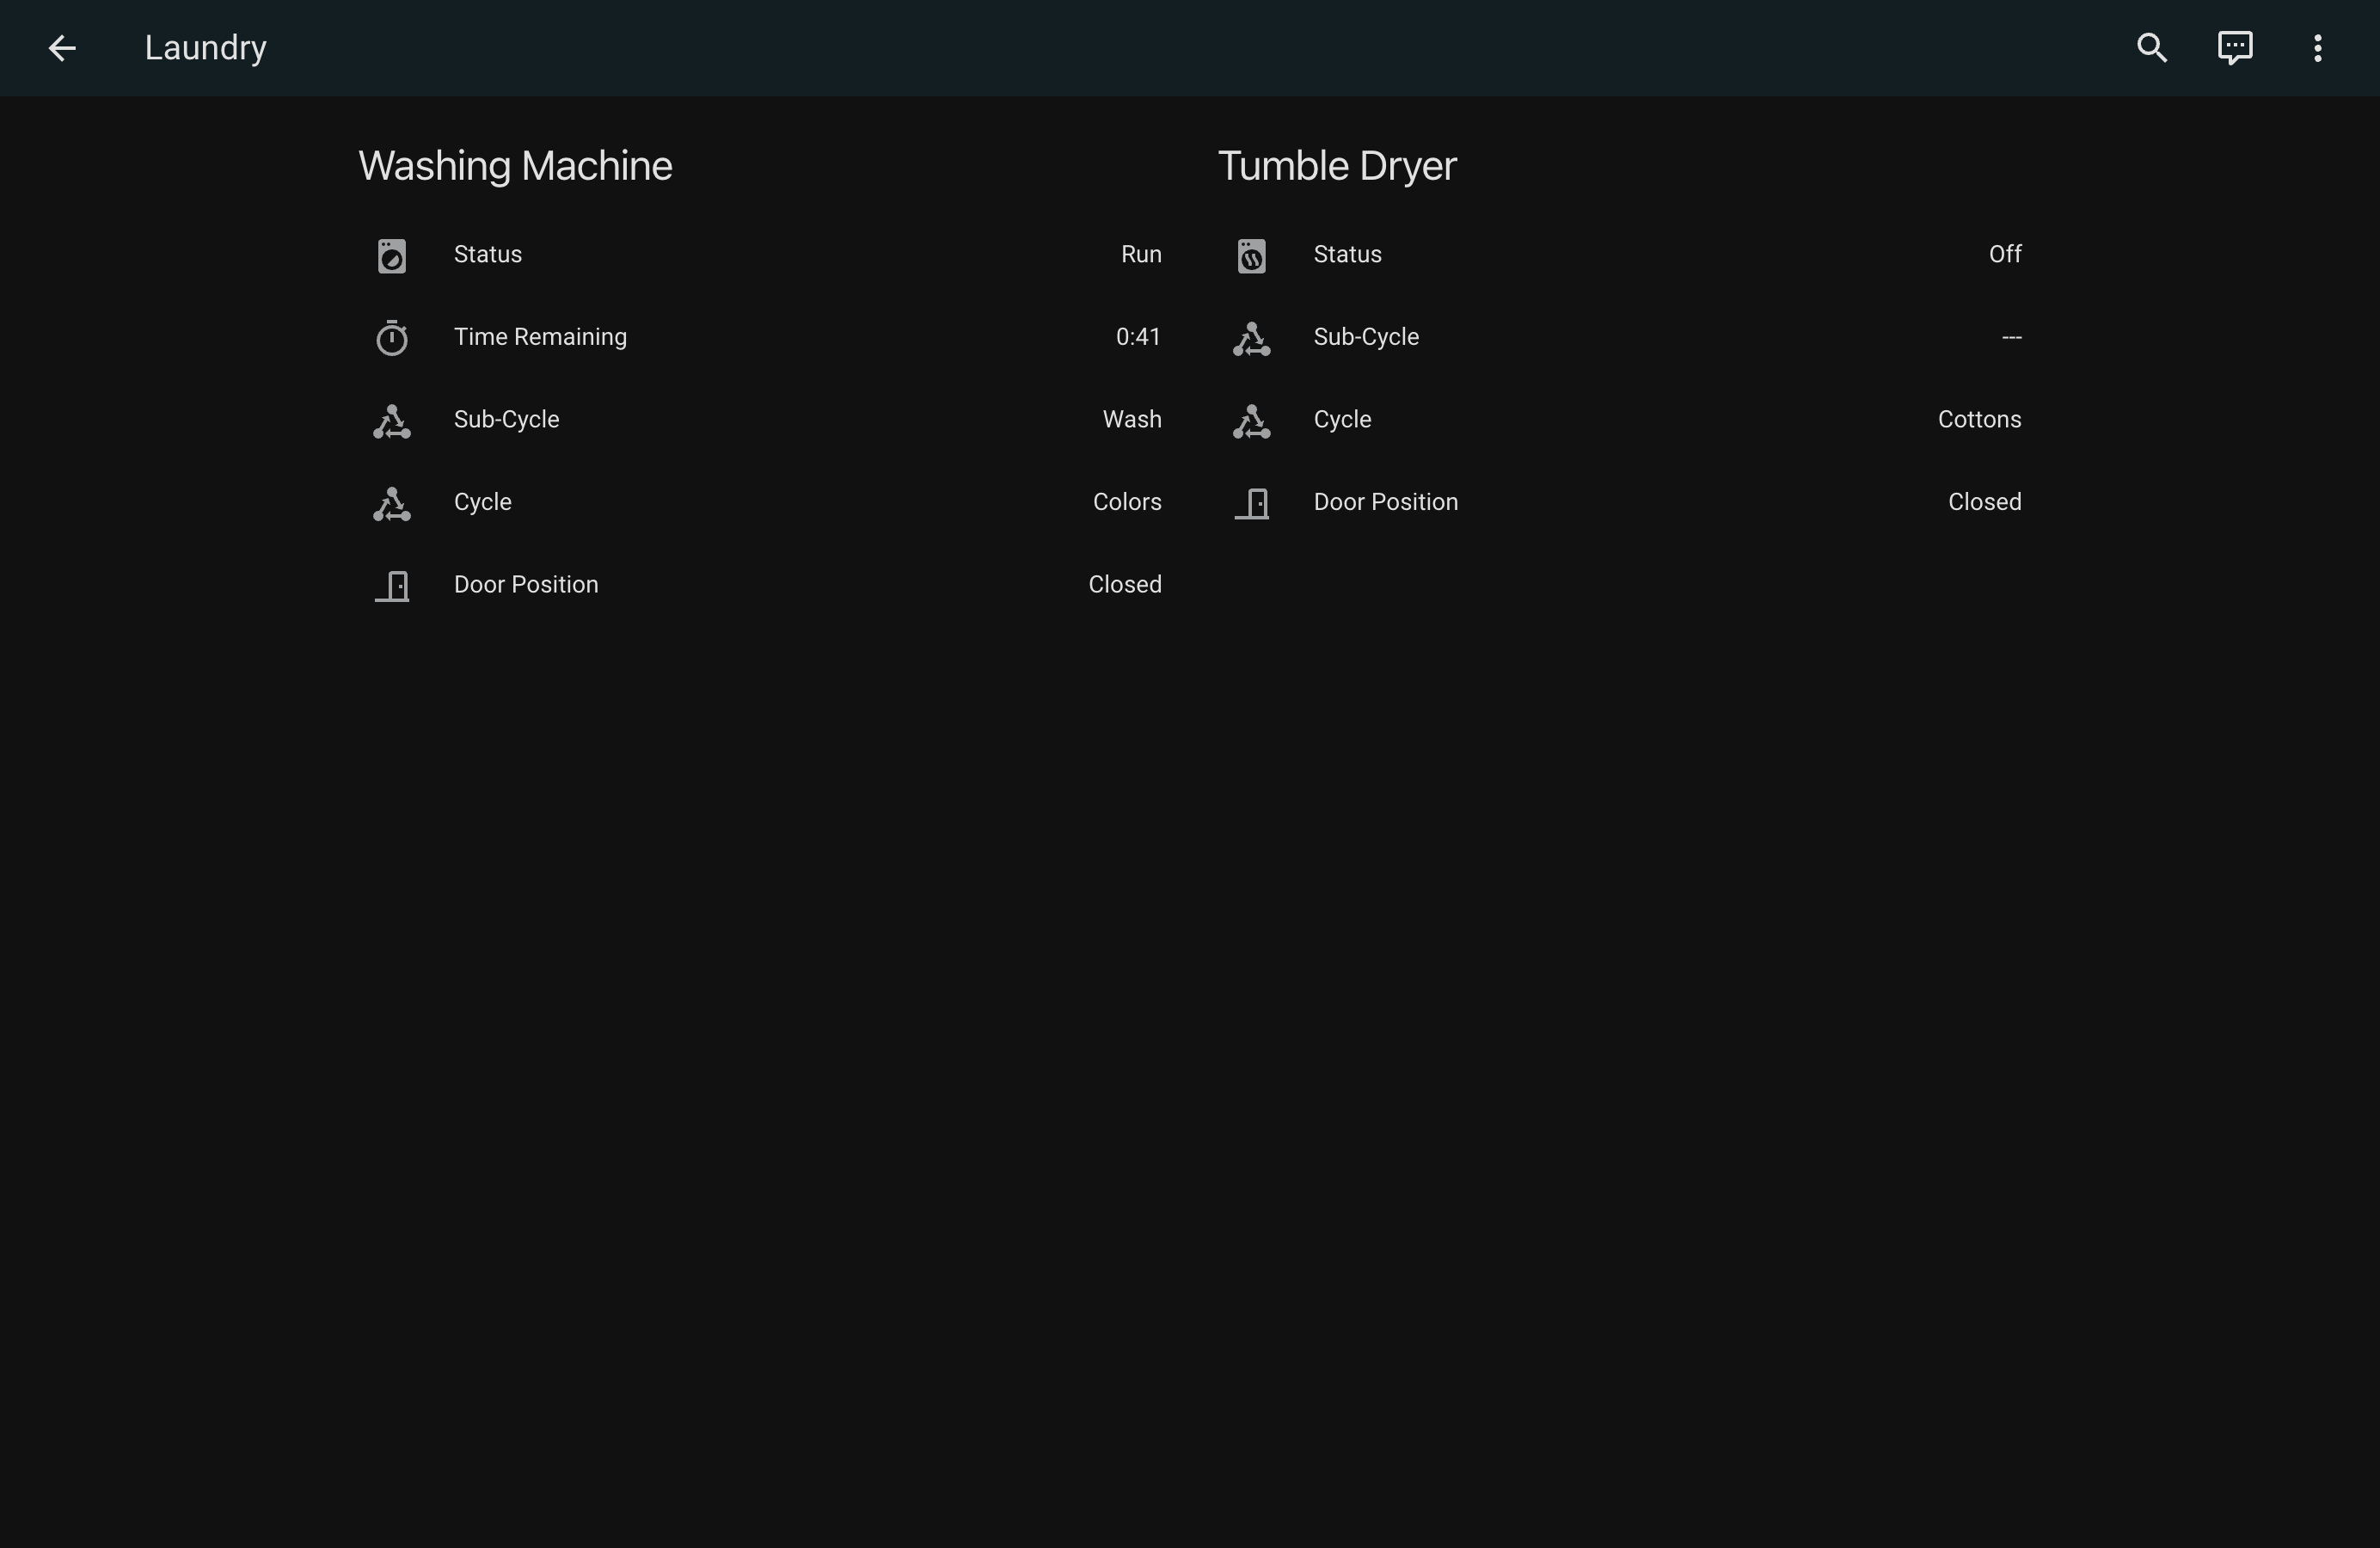This screenshot has height=1548, width=2380.
Task: Open the search icon in header
Action: [x=2151, y=48]
